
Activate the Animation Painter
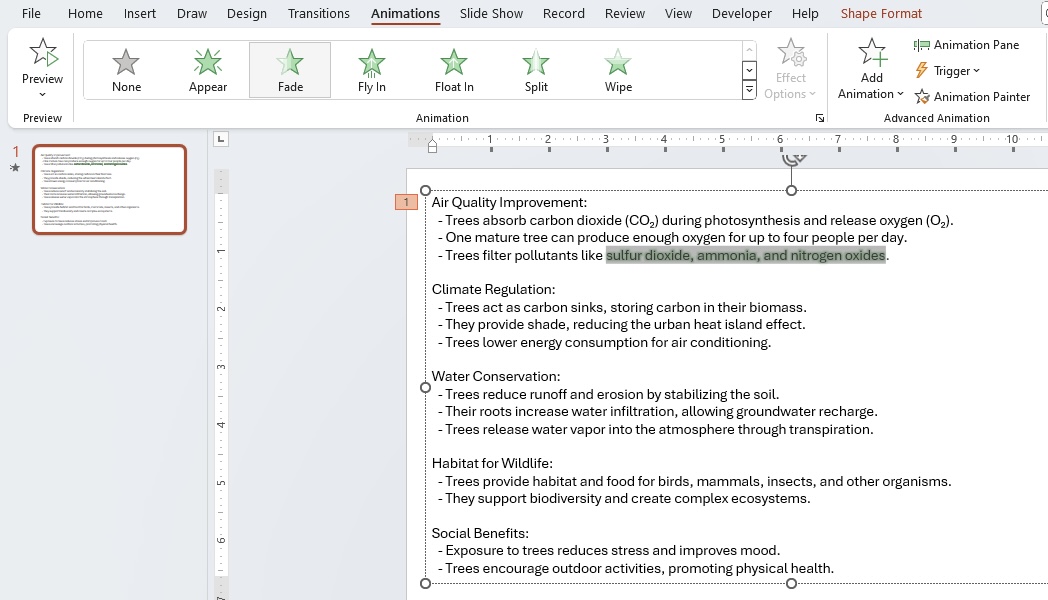[972, 97]
